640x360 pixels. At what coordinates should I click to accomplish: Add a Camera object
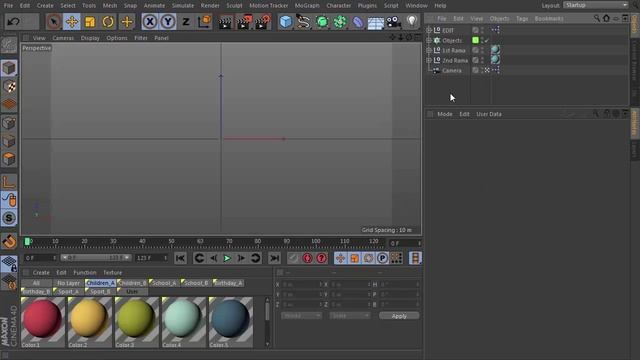pos(393,22)
